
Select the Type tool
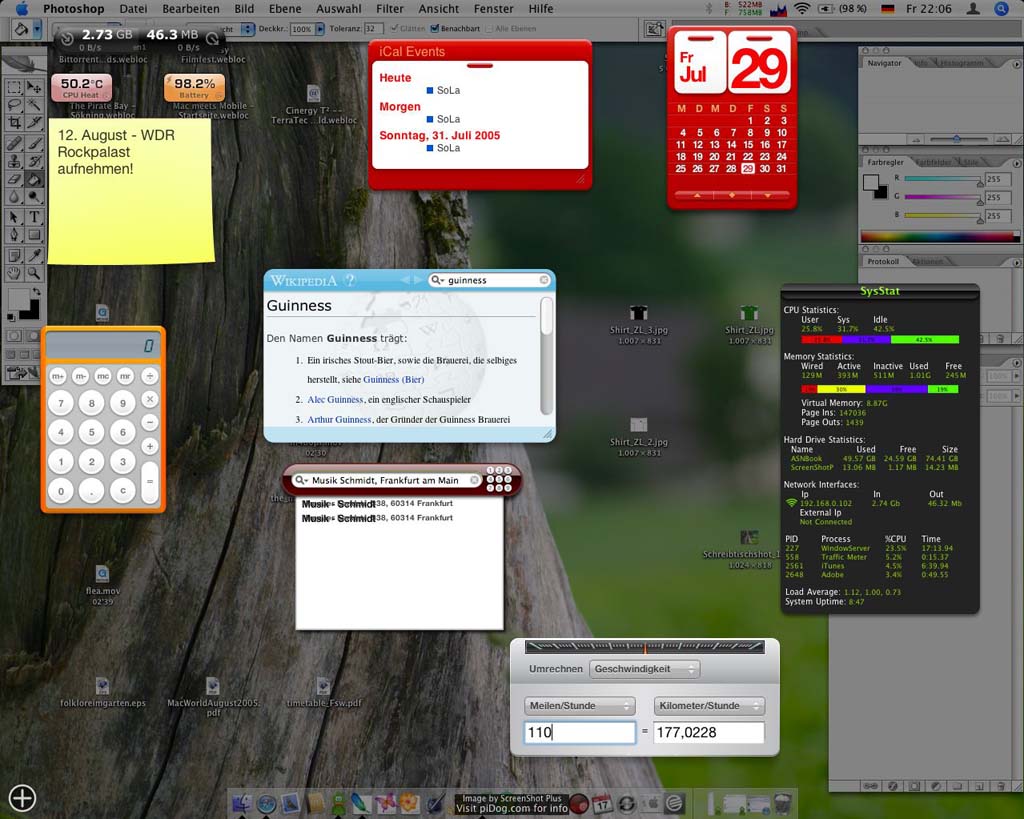[x=34, y=217]
